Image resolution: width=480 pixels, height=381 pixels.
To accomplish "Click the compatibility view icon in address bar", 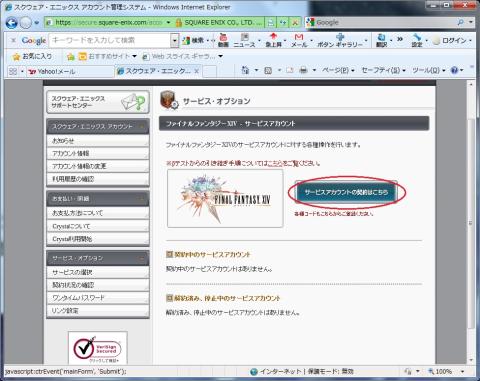I will click(x=271, y=23).
